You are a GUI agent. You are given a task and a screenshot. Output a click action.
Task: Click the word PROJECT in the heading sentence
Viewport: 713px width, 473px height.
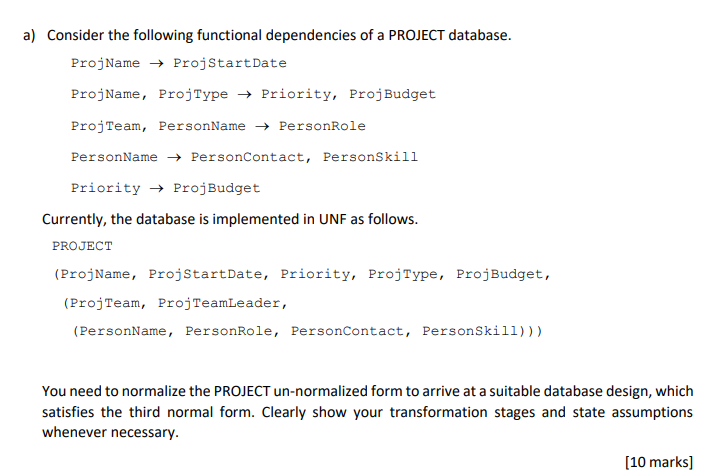pos(416,35)
